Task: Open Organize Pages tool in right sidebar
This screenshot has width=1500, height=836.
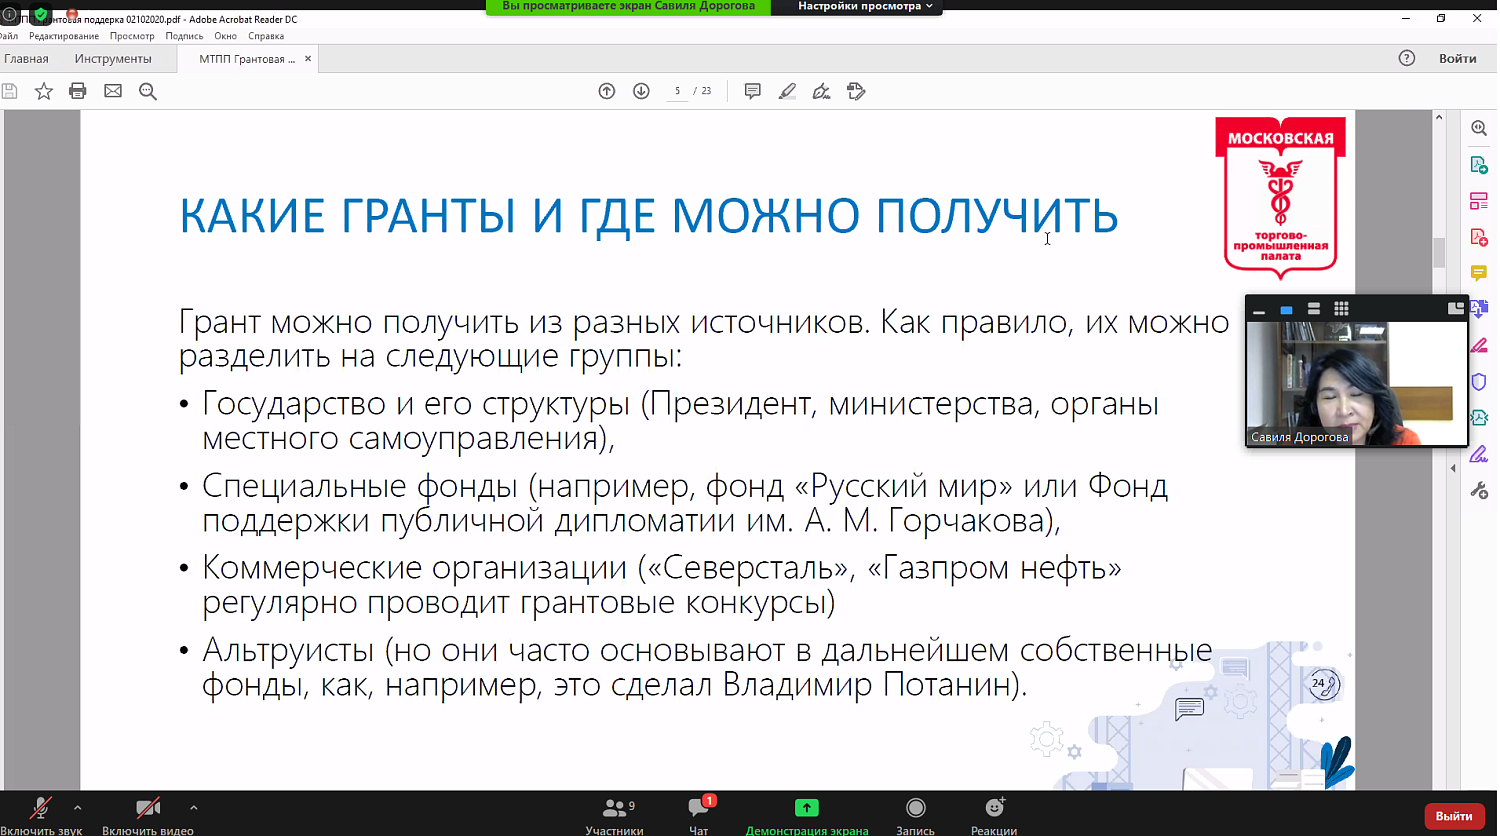Action: pyautogui.click(x=1479, y=201)
